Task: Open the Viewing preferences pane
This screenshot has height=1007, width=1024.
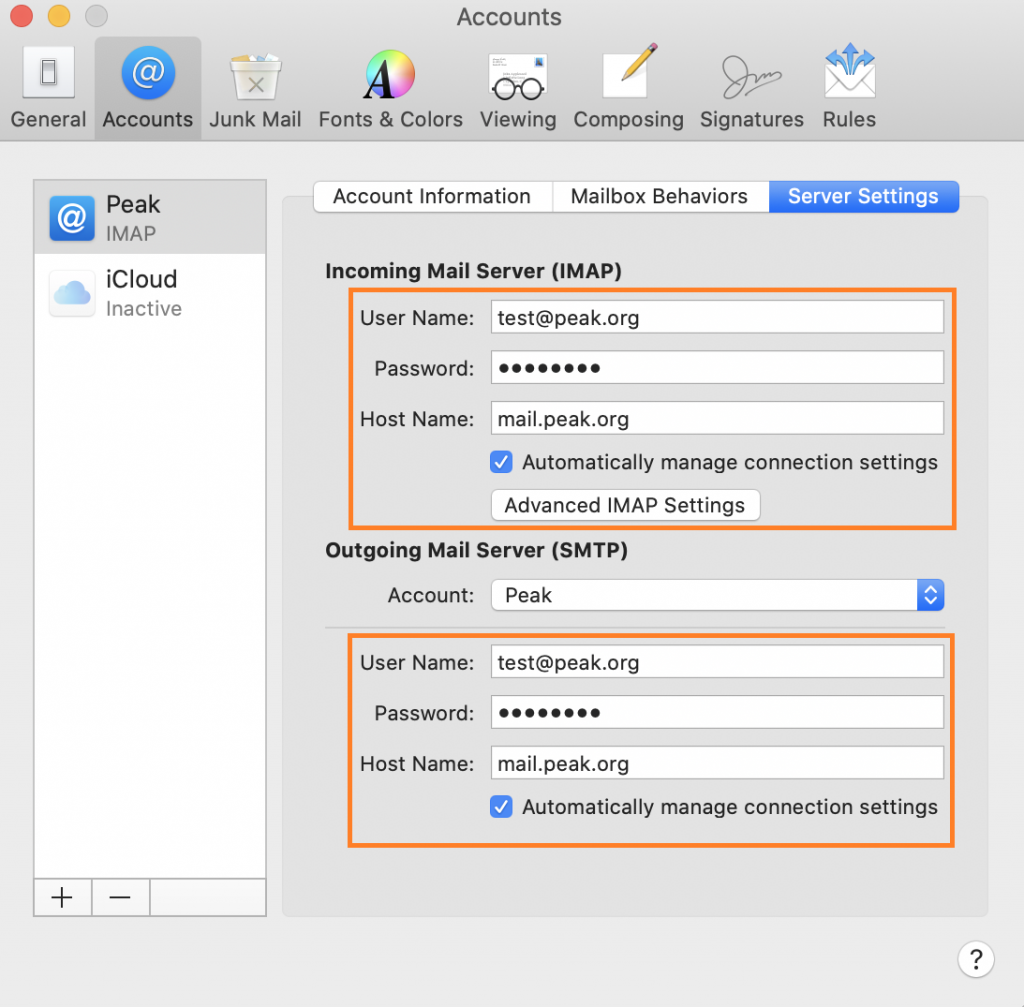Action: pos(517,88)
